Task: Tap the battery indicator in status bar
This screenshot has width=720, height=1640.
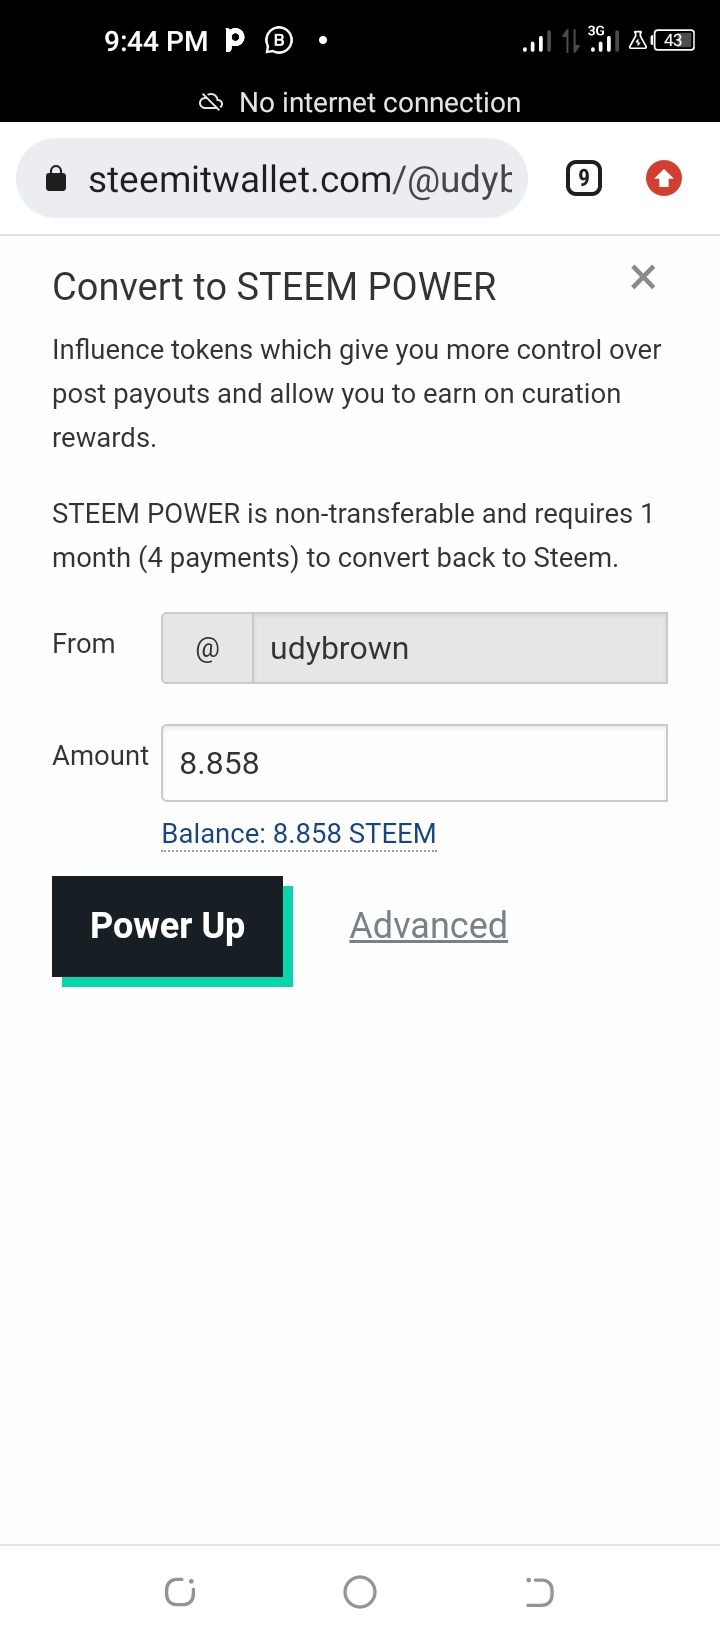Action: coord(674,41)
